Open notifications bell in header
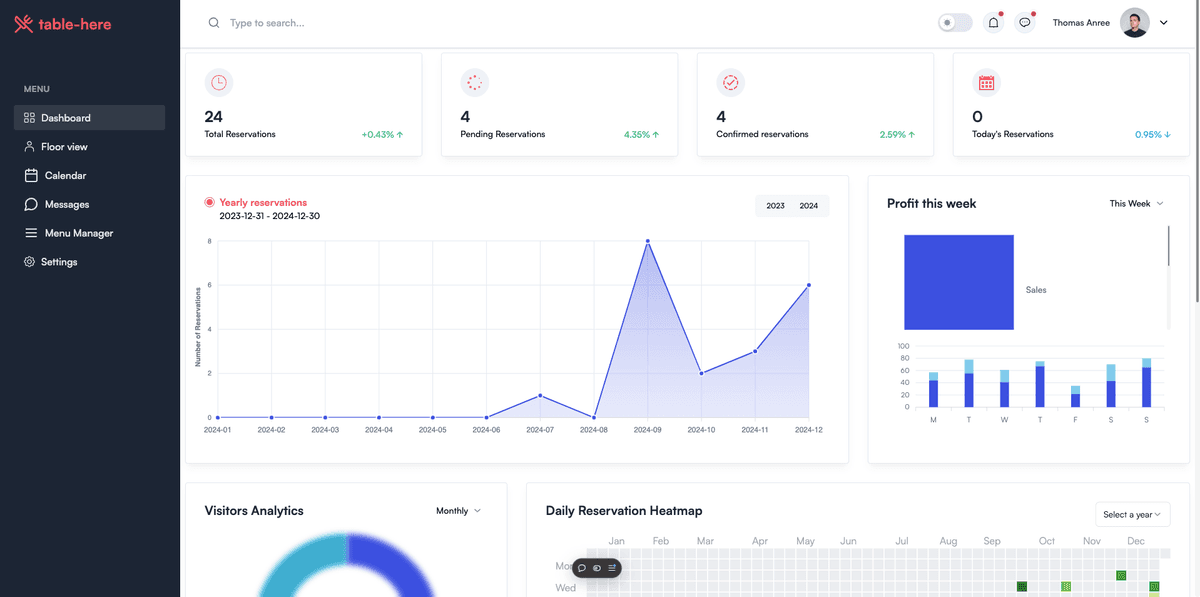The height and width of the screenshot is (597, 1200). click(x=993, y=23)
